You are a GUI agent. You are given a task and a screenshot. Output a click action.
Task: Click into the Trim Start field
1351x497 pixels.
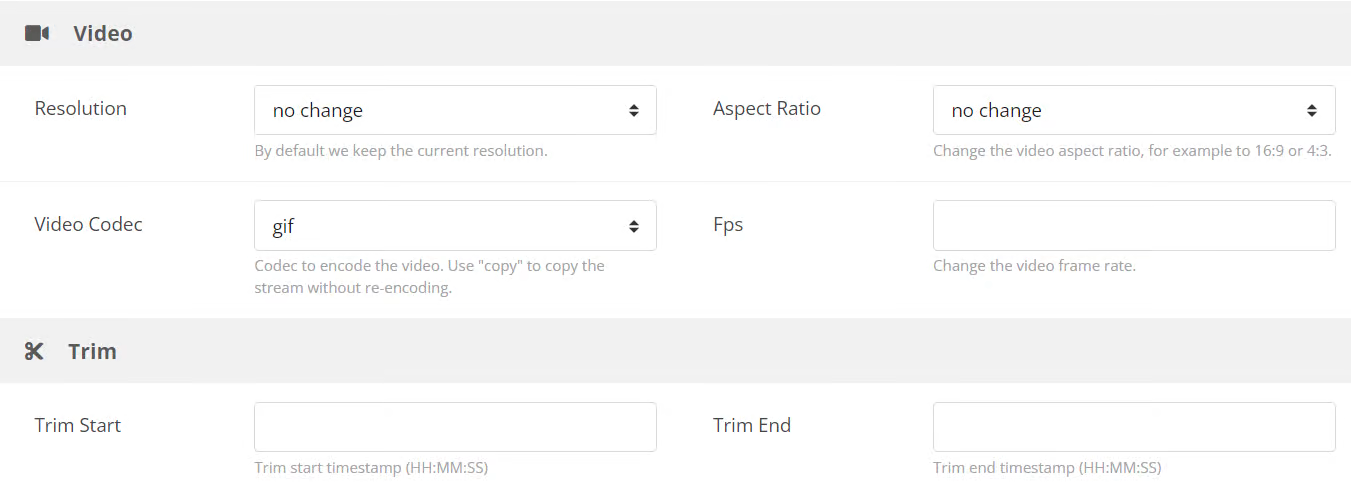click(455, 427)
